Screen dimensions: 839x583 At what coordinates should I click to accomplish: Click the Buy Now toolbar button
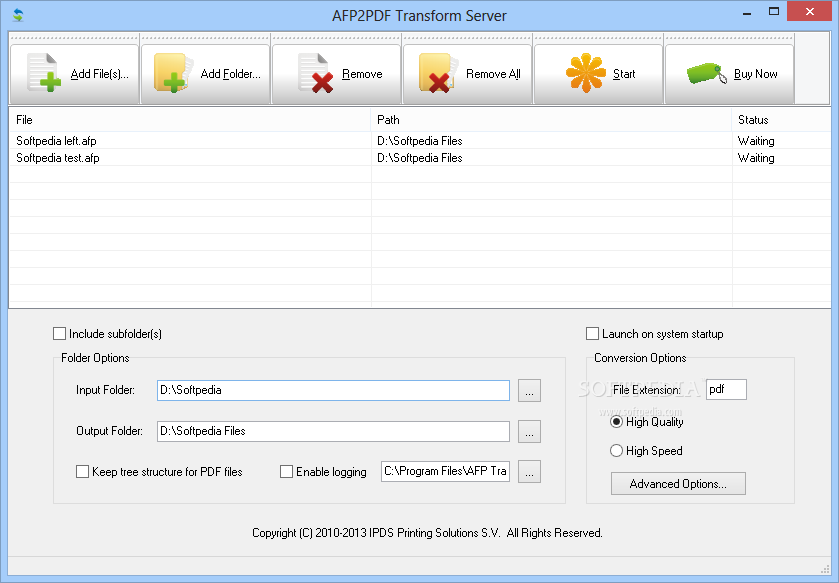coord(729,74)
